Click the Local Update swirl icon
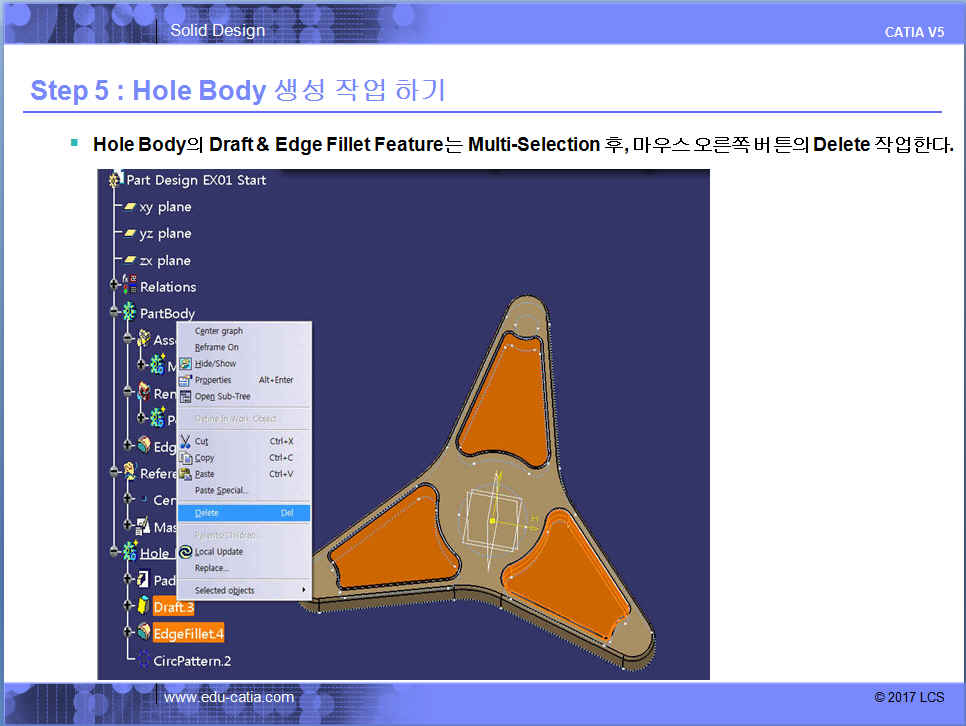Image resolution: width=966 pixels, height=726 pixels. click(185, 551)
